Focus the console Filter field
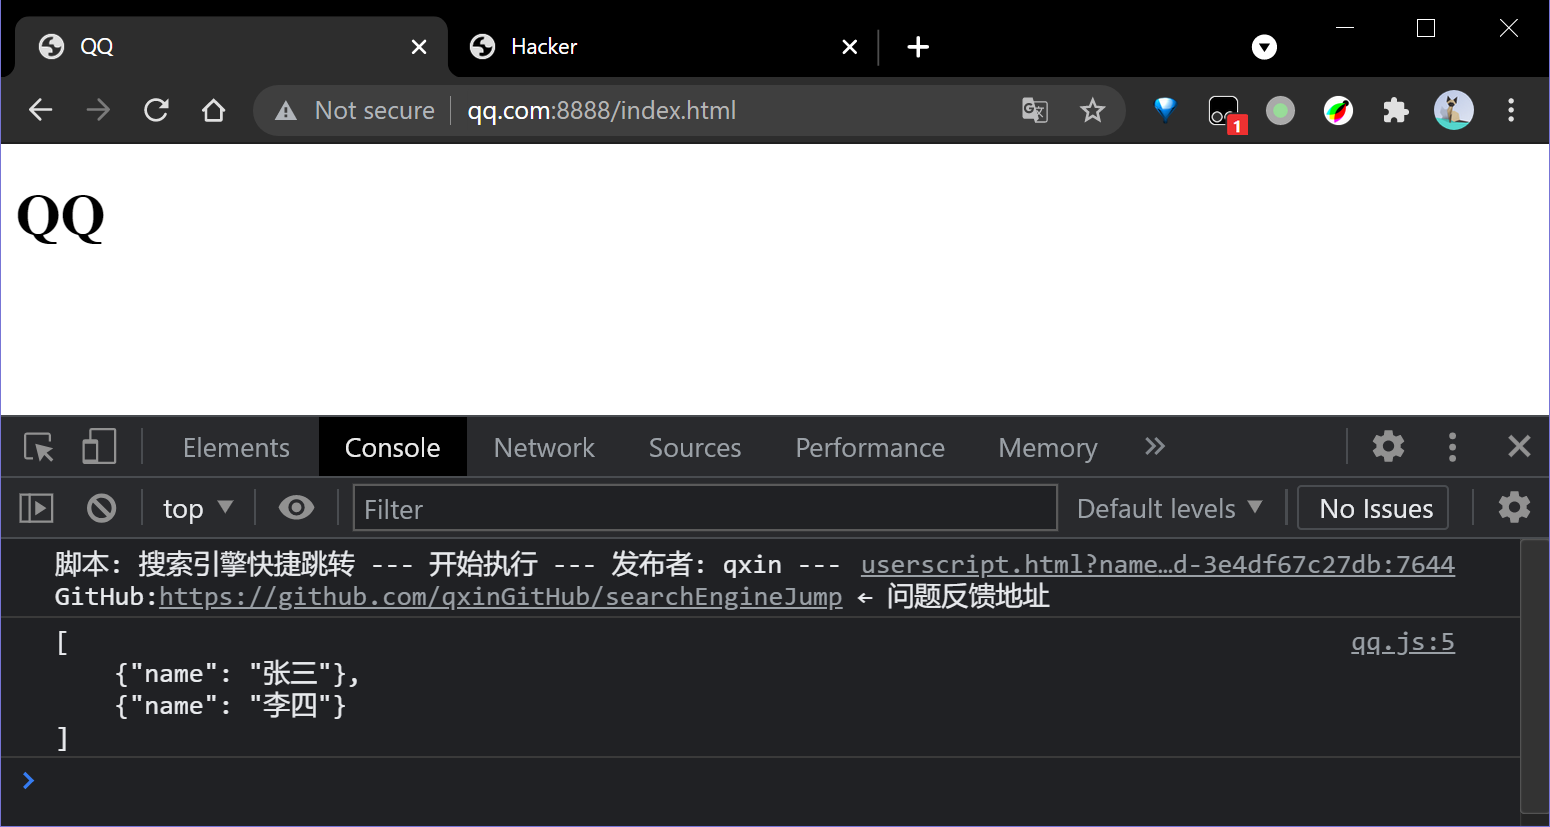The image size is (1550, 827). 705,508
